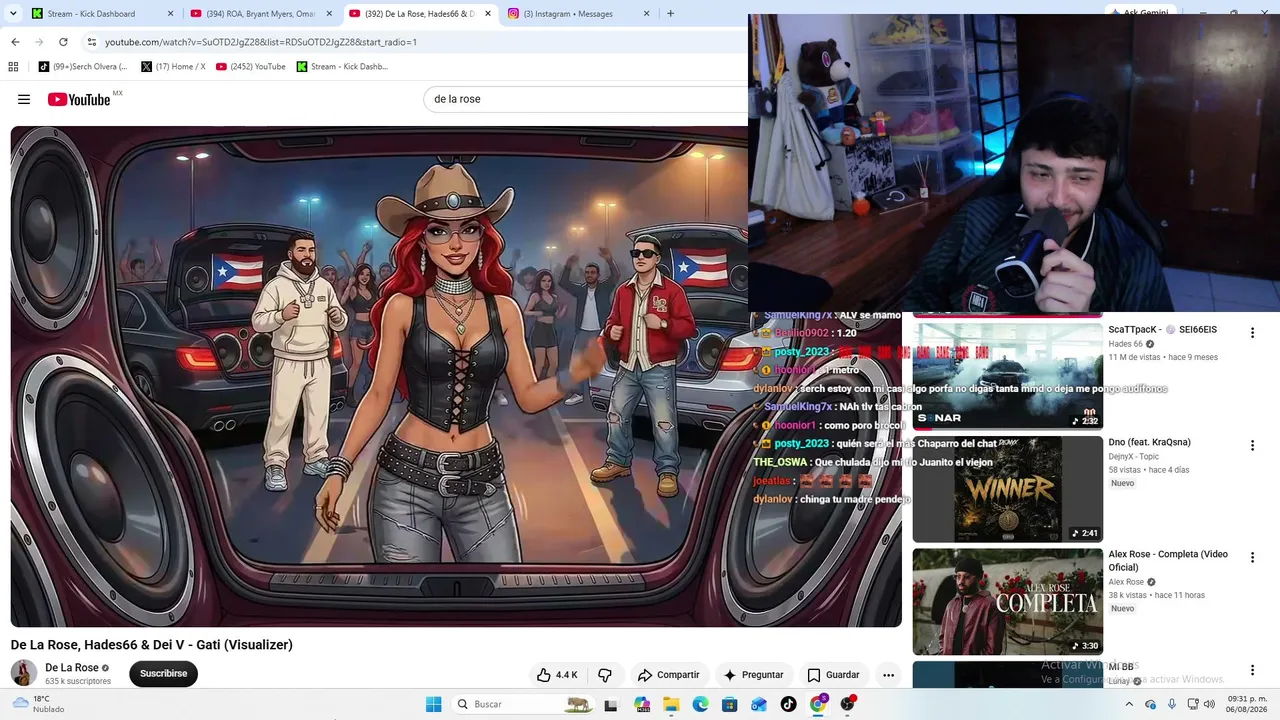Open more actions for the video
Screen dimensions: 1280x720
[x=888, y=675]
